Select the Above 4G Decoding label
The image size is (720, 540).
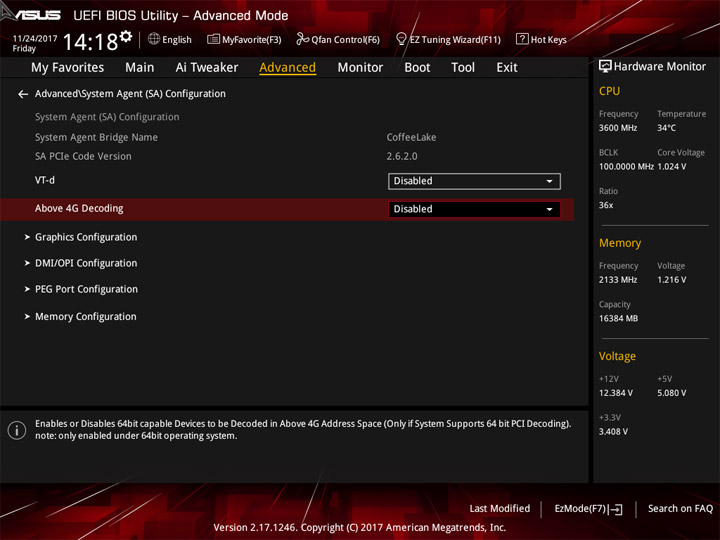(x=79, y=208)
